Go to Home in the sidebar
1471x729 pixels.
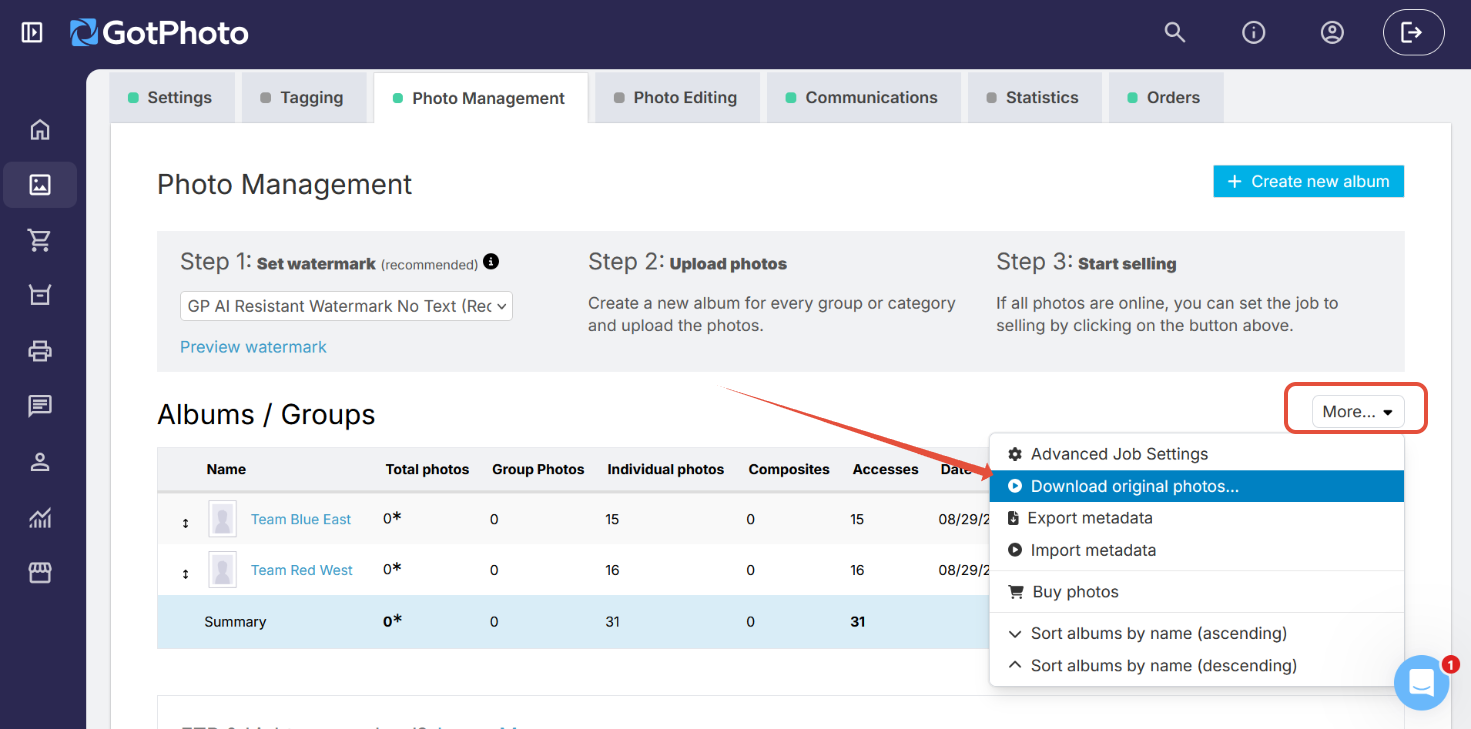(x=40, y=130)
